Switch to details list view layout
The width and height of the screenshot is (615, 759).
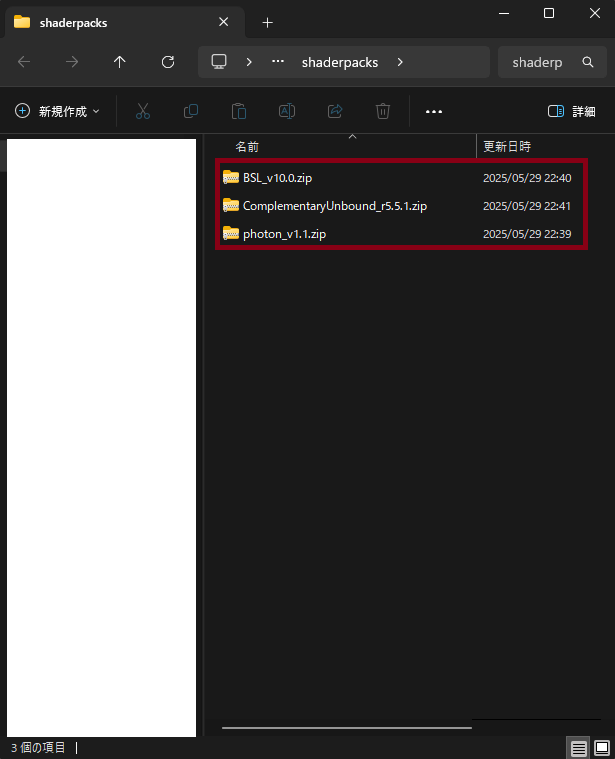tap(578, 748)
